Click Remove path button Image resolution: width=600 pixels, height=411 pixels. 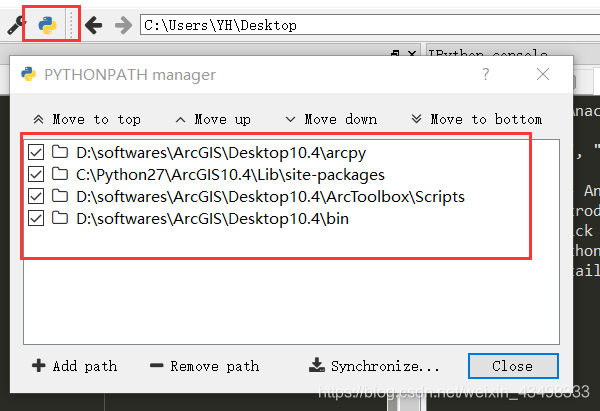point(205,366)
